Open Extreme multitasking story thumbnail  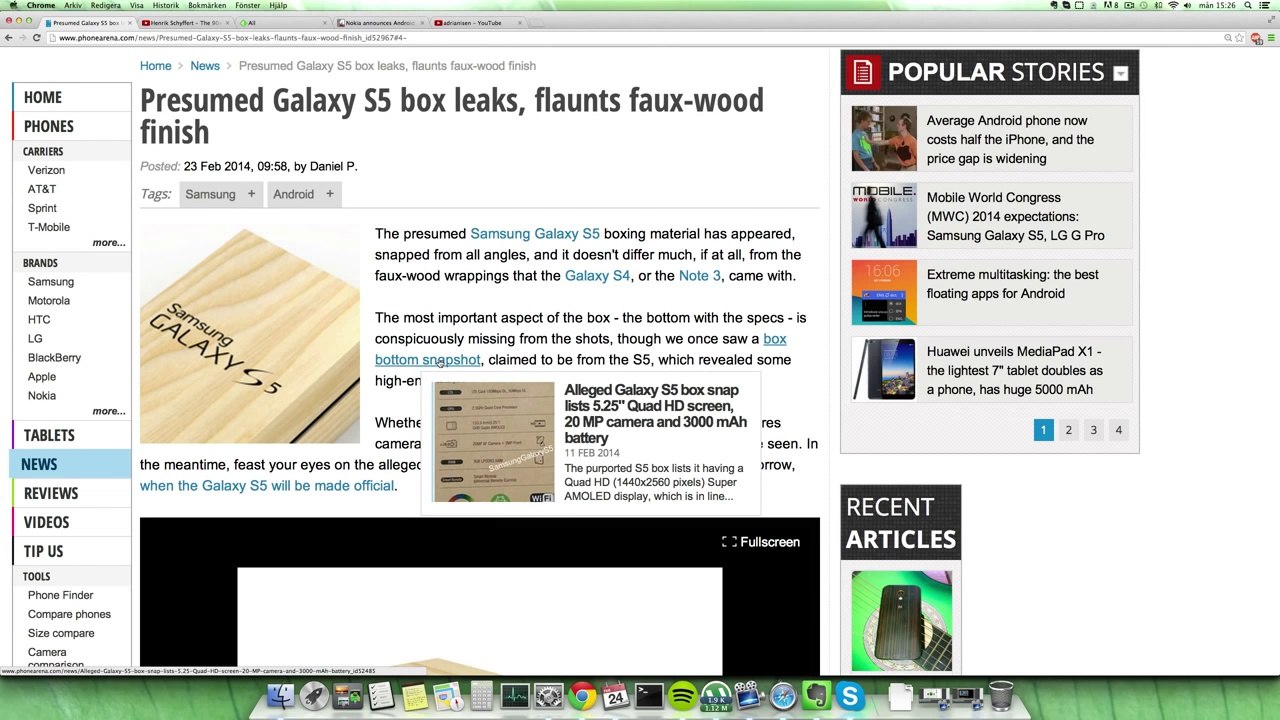(884, 293)
